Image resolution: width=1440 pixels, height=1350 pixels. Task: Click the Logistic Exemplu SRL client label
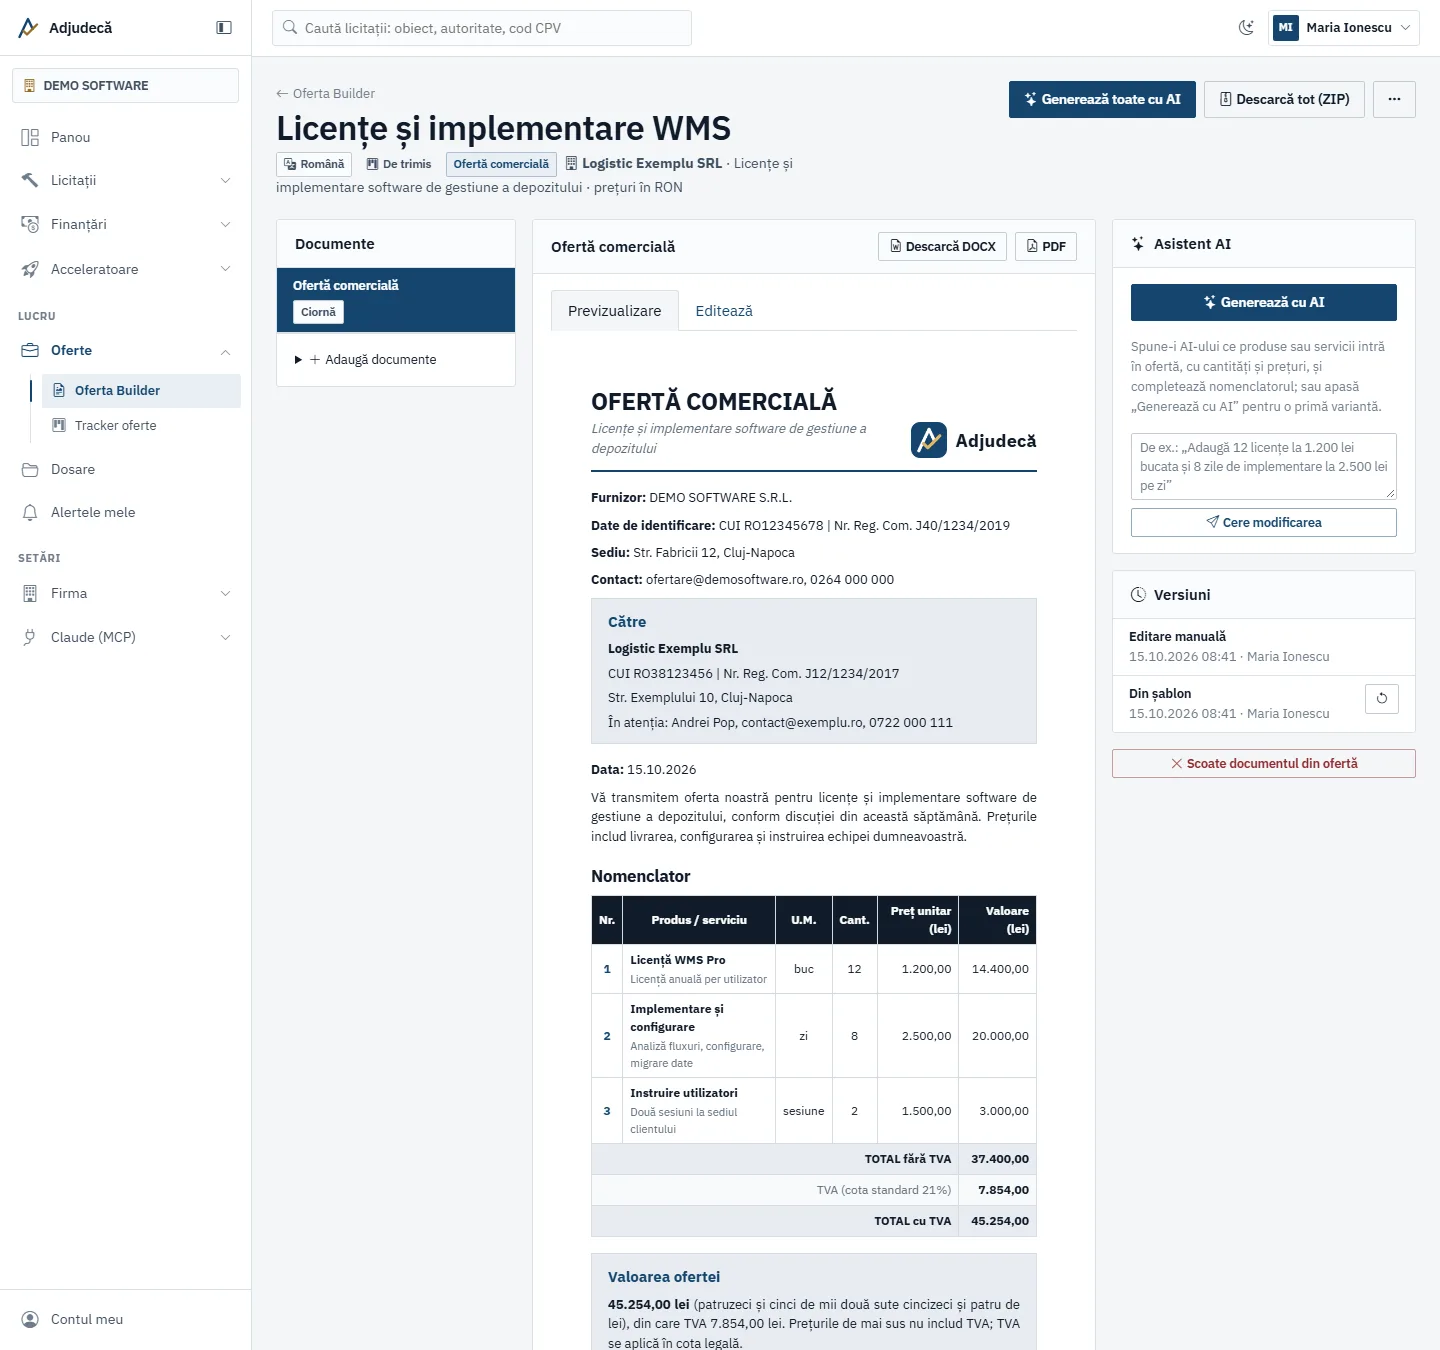click(651, 163)
